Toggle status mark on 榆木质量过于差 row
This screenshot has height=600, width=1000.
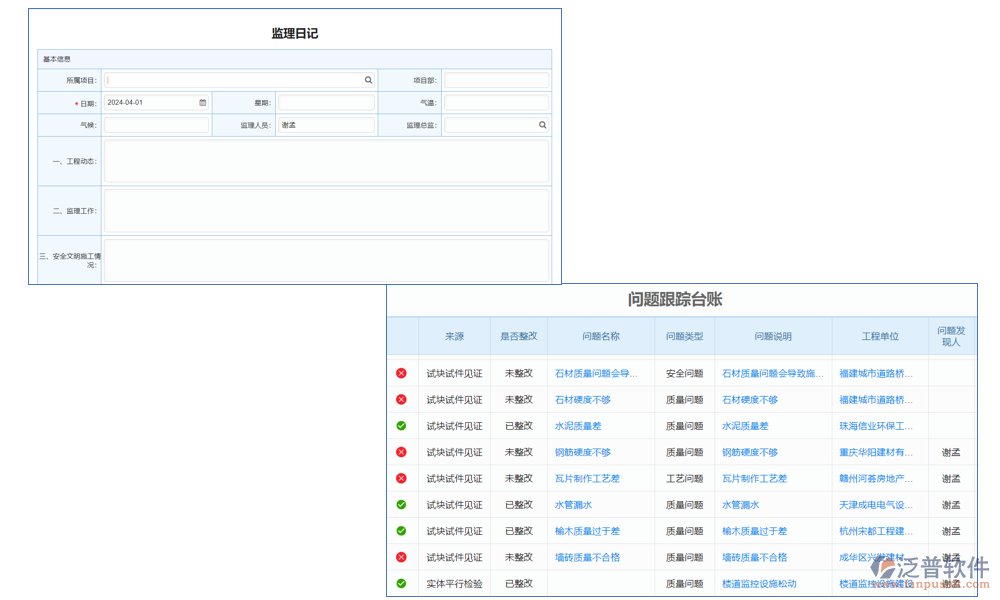click(401, 531)
